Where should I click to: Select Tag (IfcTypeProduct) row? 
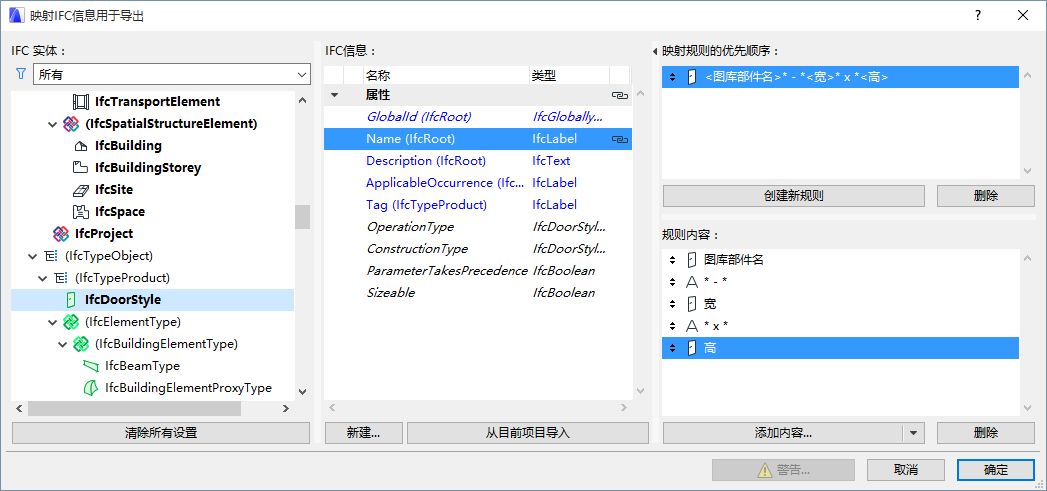[x=477, y=205]
